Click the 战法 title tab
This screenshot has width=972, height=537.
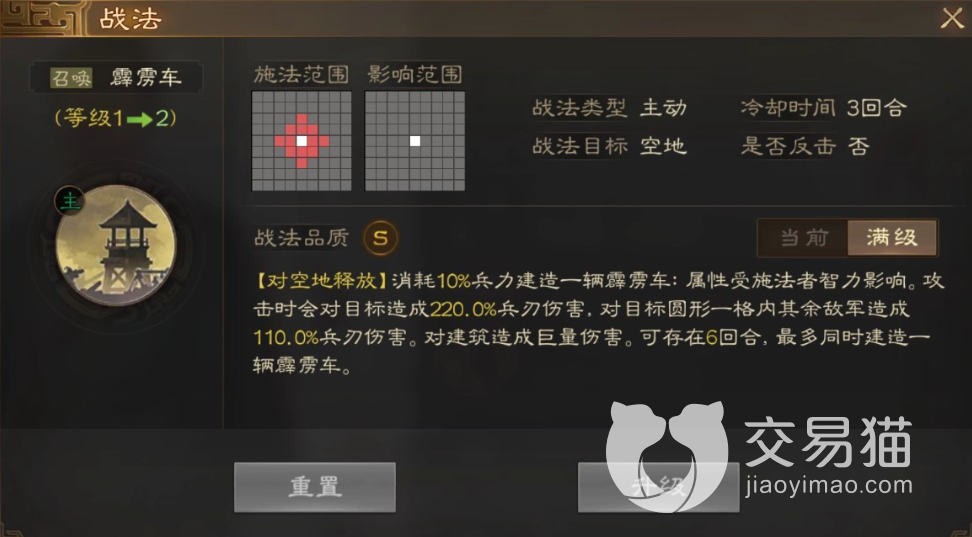[x=131, y=19]
